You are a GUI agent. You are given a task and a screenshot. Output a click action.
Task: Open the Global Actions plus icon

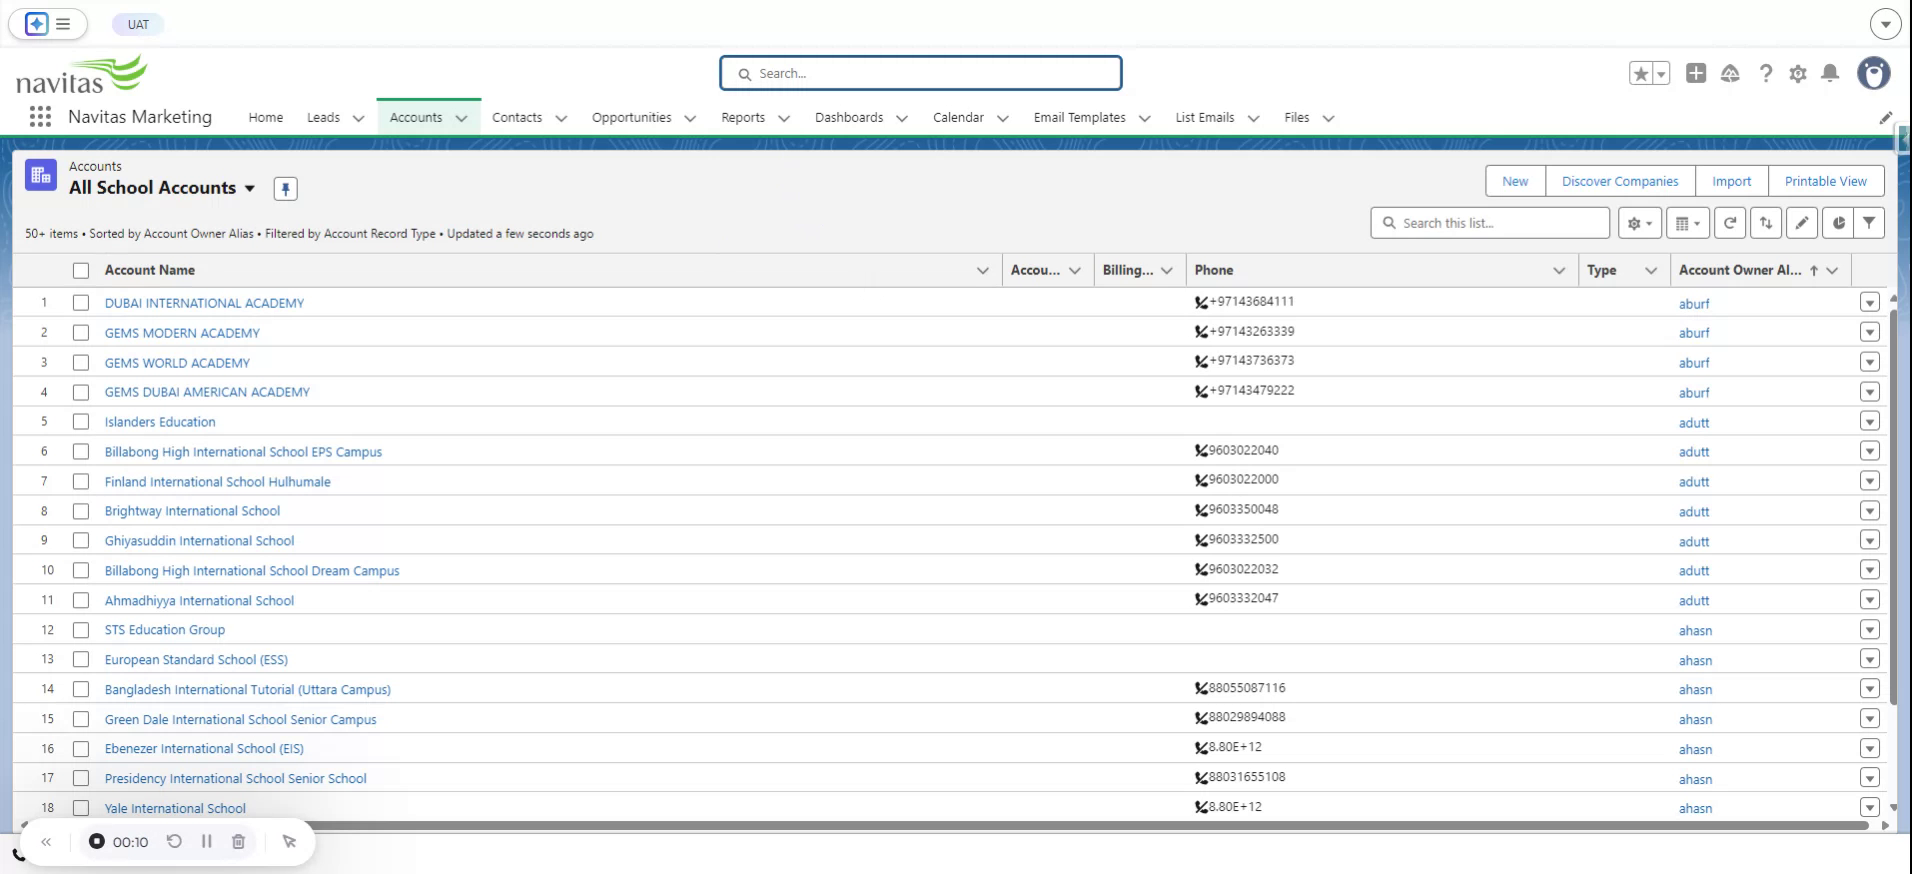coord(1696,73)
